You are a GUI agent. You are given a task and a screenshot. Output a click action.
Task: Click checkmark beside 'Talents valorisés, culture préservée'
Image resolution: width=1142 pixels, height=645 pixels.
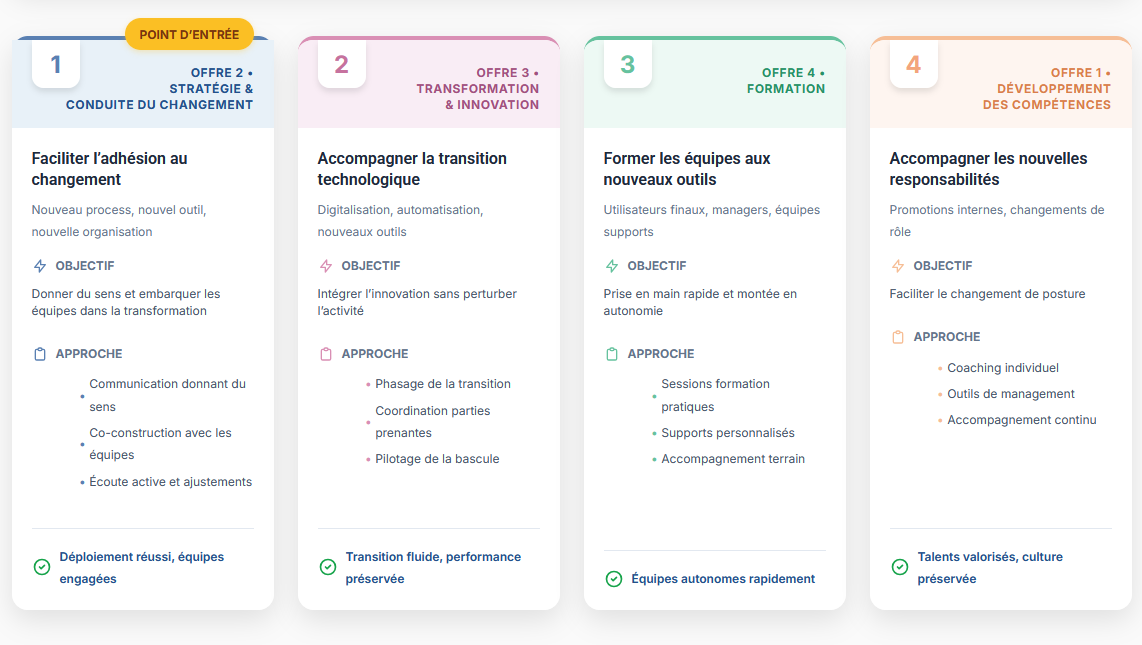pos(900,567)
